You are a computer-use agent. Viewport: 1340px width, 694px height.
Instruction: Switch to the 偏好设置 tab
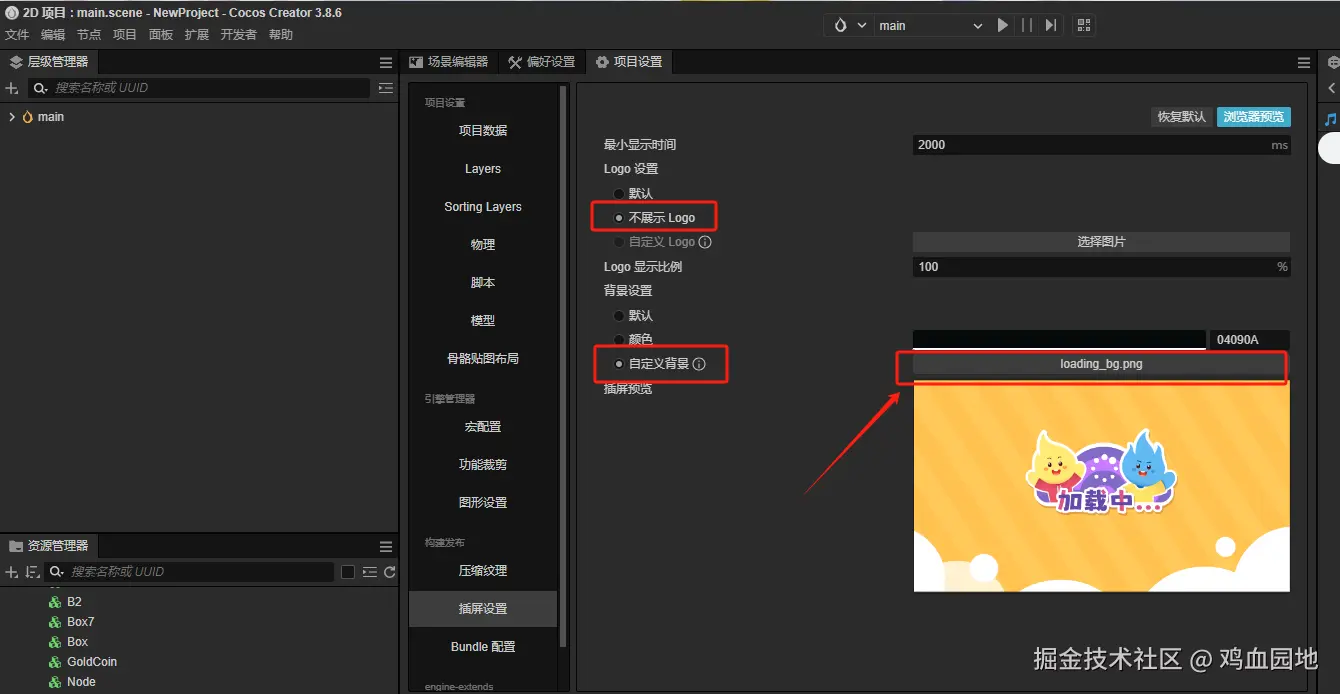pos(541,62)
